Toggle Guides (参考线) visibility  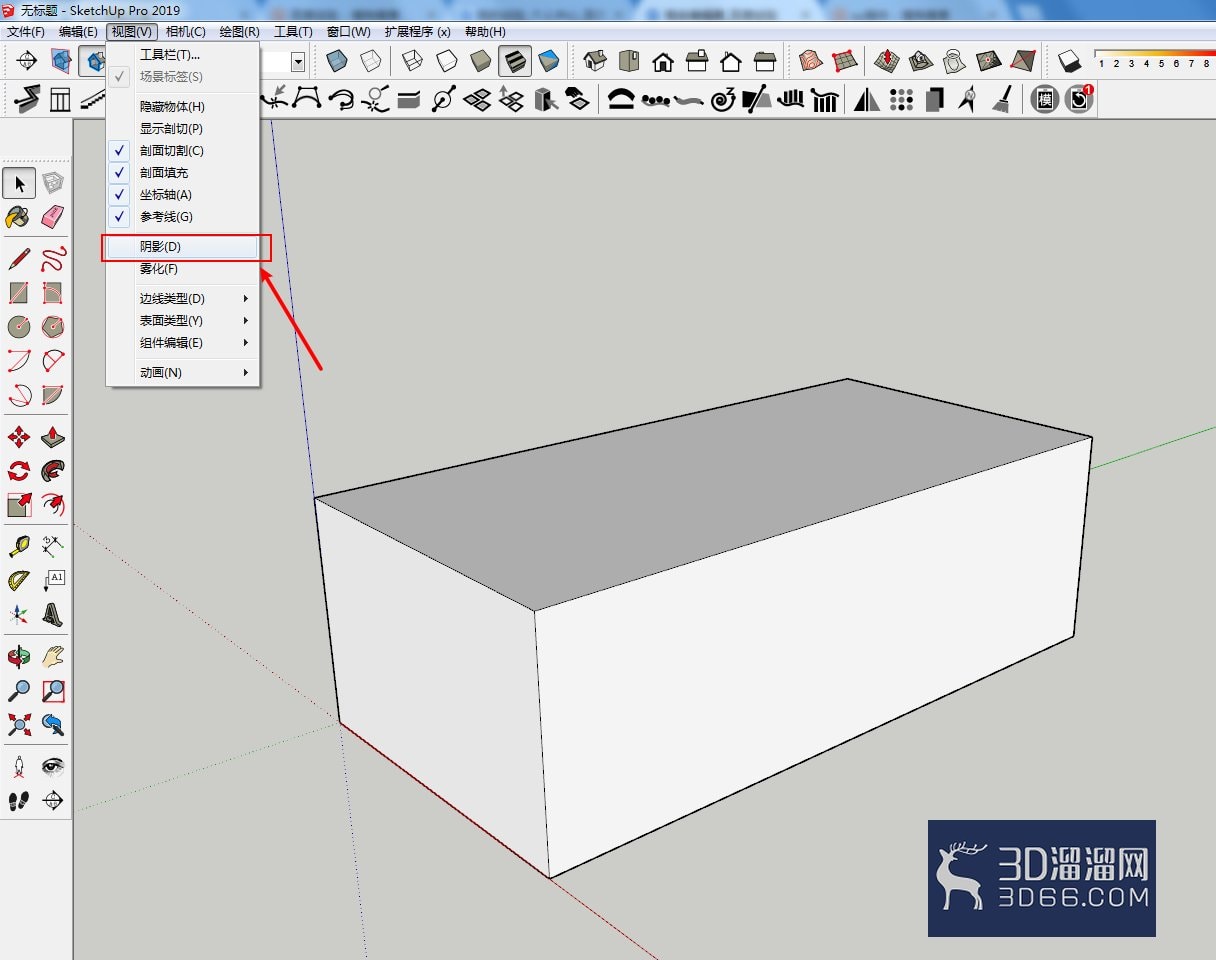pyautogui.click(x=183, y=217)
